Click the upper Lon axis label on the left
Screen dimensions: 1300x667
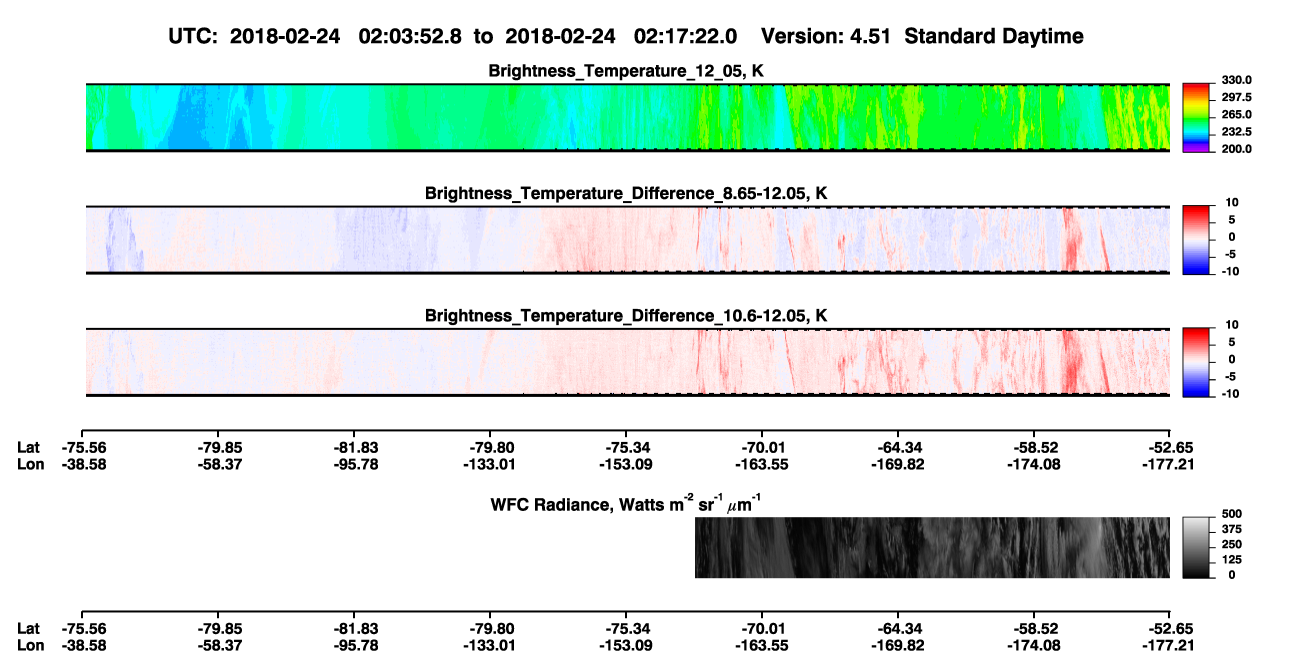[x=30, y=464]
